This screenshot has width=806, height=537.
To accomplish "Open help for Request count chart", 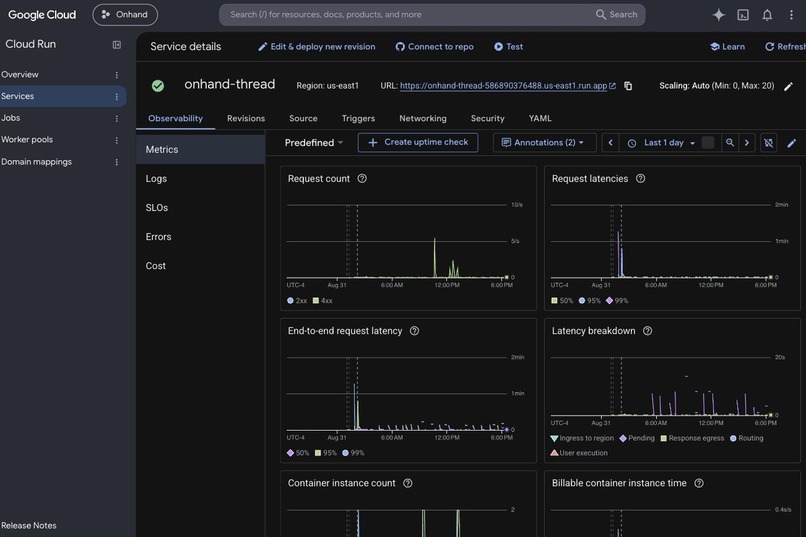I will (362, 179).
